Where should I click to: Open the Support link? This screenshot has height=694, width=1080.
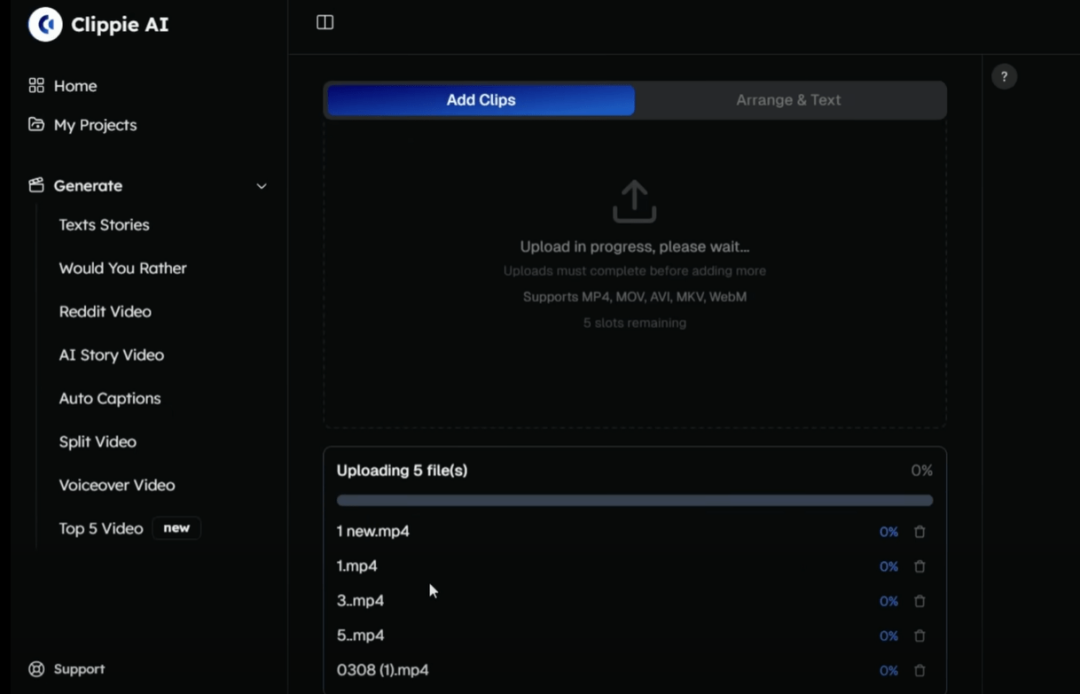pos(78,669)
